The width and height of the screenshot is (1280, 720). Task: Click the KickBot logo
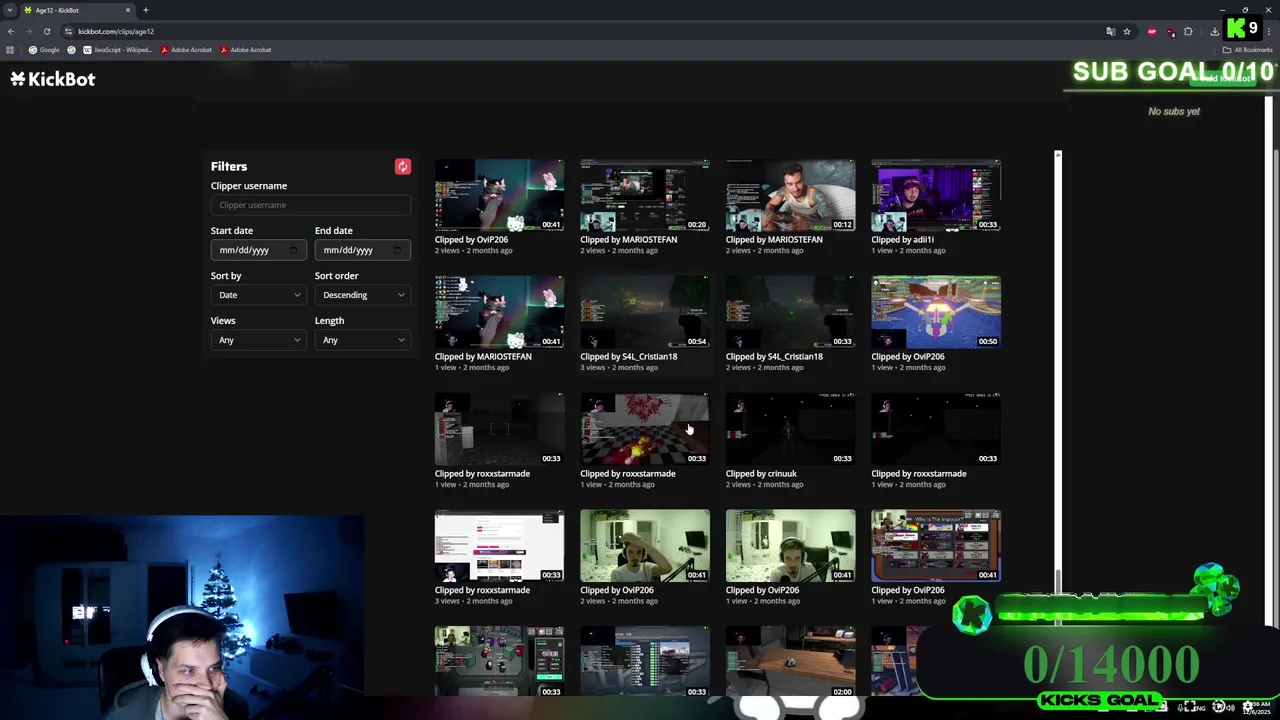pos(53,79)
